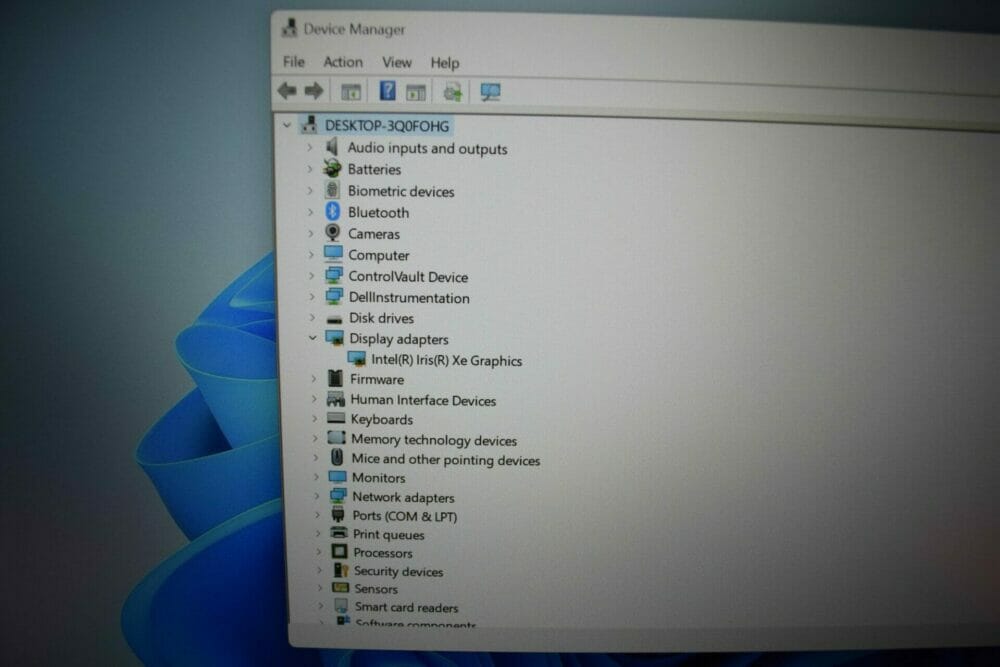Expand the Bluetooth category
The image size is (1000, 667).
click(311, 212)
